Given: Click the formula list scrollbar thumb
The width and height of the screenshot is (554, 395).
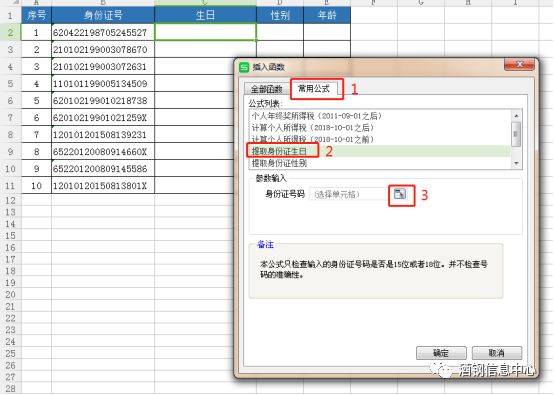Looking at the screenshot, I should point(516,134).
